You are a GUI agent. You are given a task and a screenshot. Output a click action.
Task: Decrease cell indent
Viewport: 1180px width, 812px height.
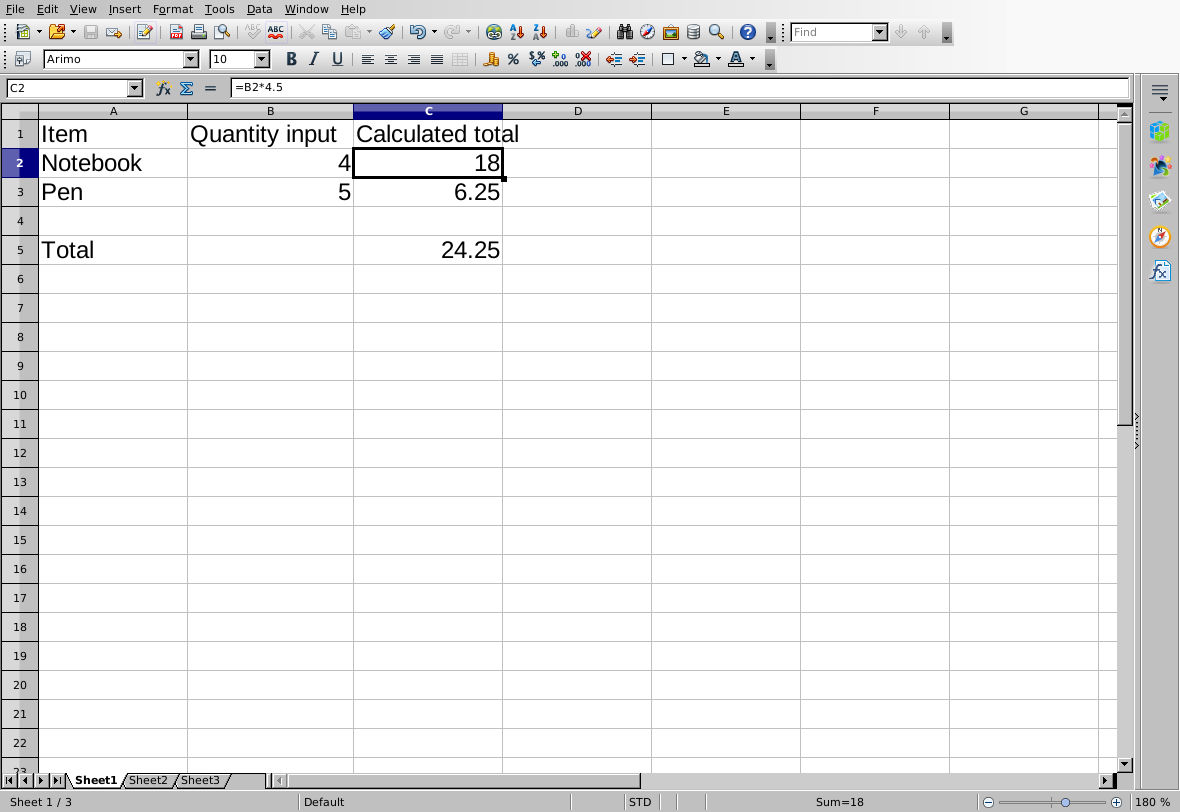[614, 59]
